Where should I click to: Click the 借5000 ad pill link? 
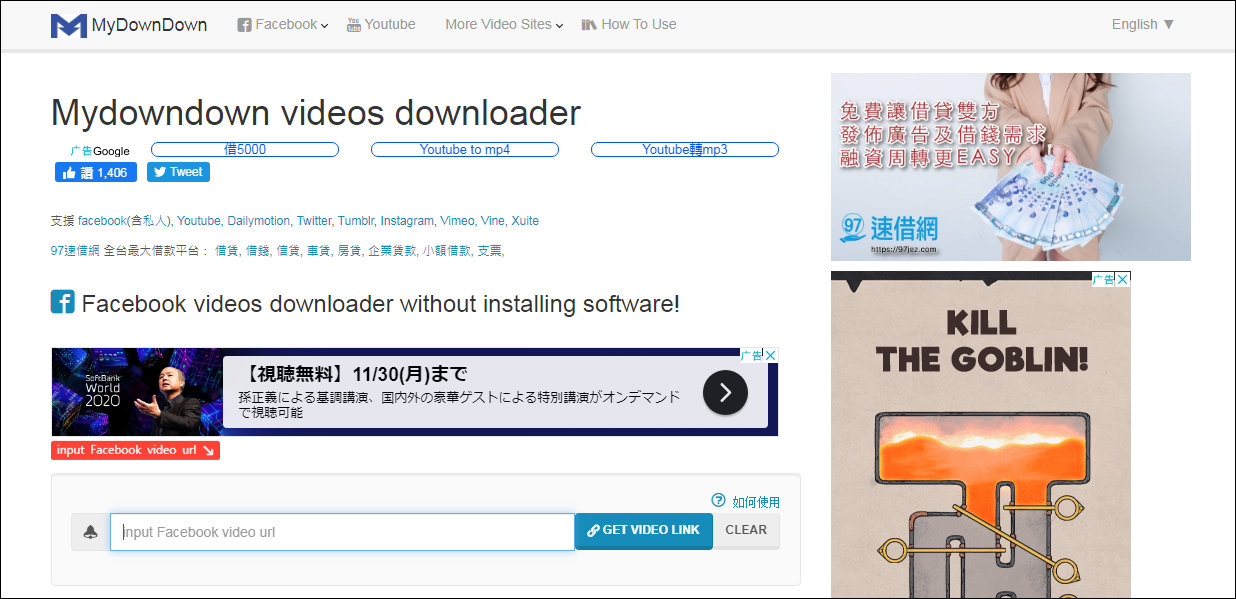(x=245, y=150)
